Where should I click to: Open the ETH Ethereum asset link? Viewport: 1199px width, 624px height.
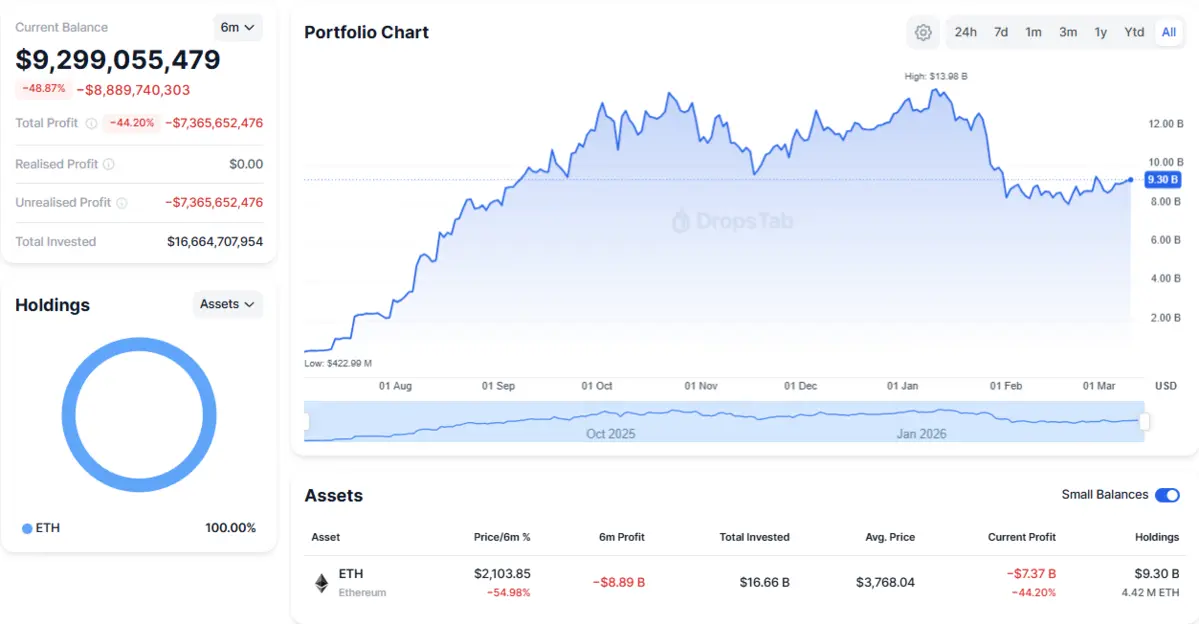coord(351,574)
